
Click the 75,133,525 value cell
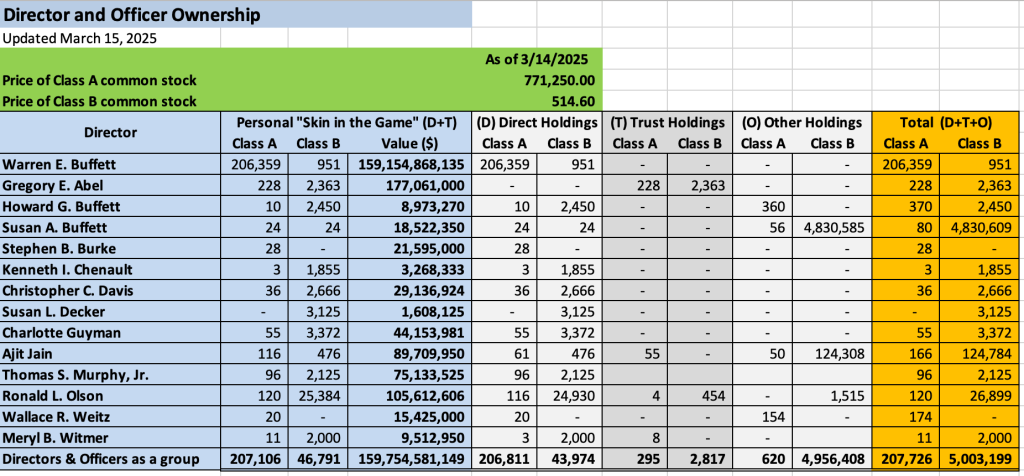pyautogui.click(x=409, y=375)
